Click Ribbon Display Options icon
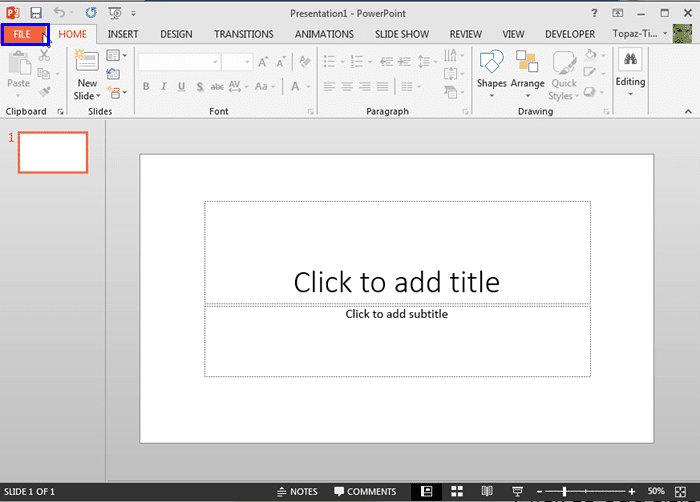 point(618,13)
